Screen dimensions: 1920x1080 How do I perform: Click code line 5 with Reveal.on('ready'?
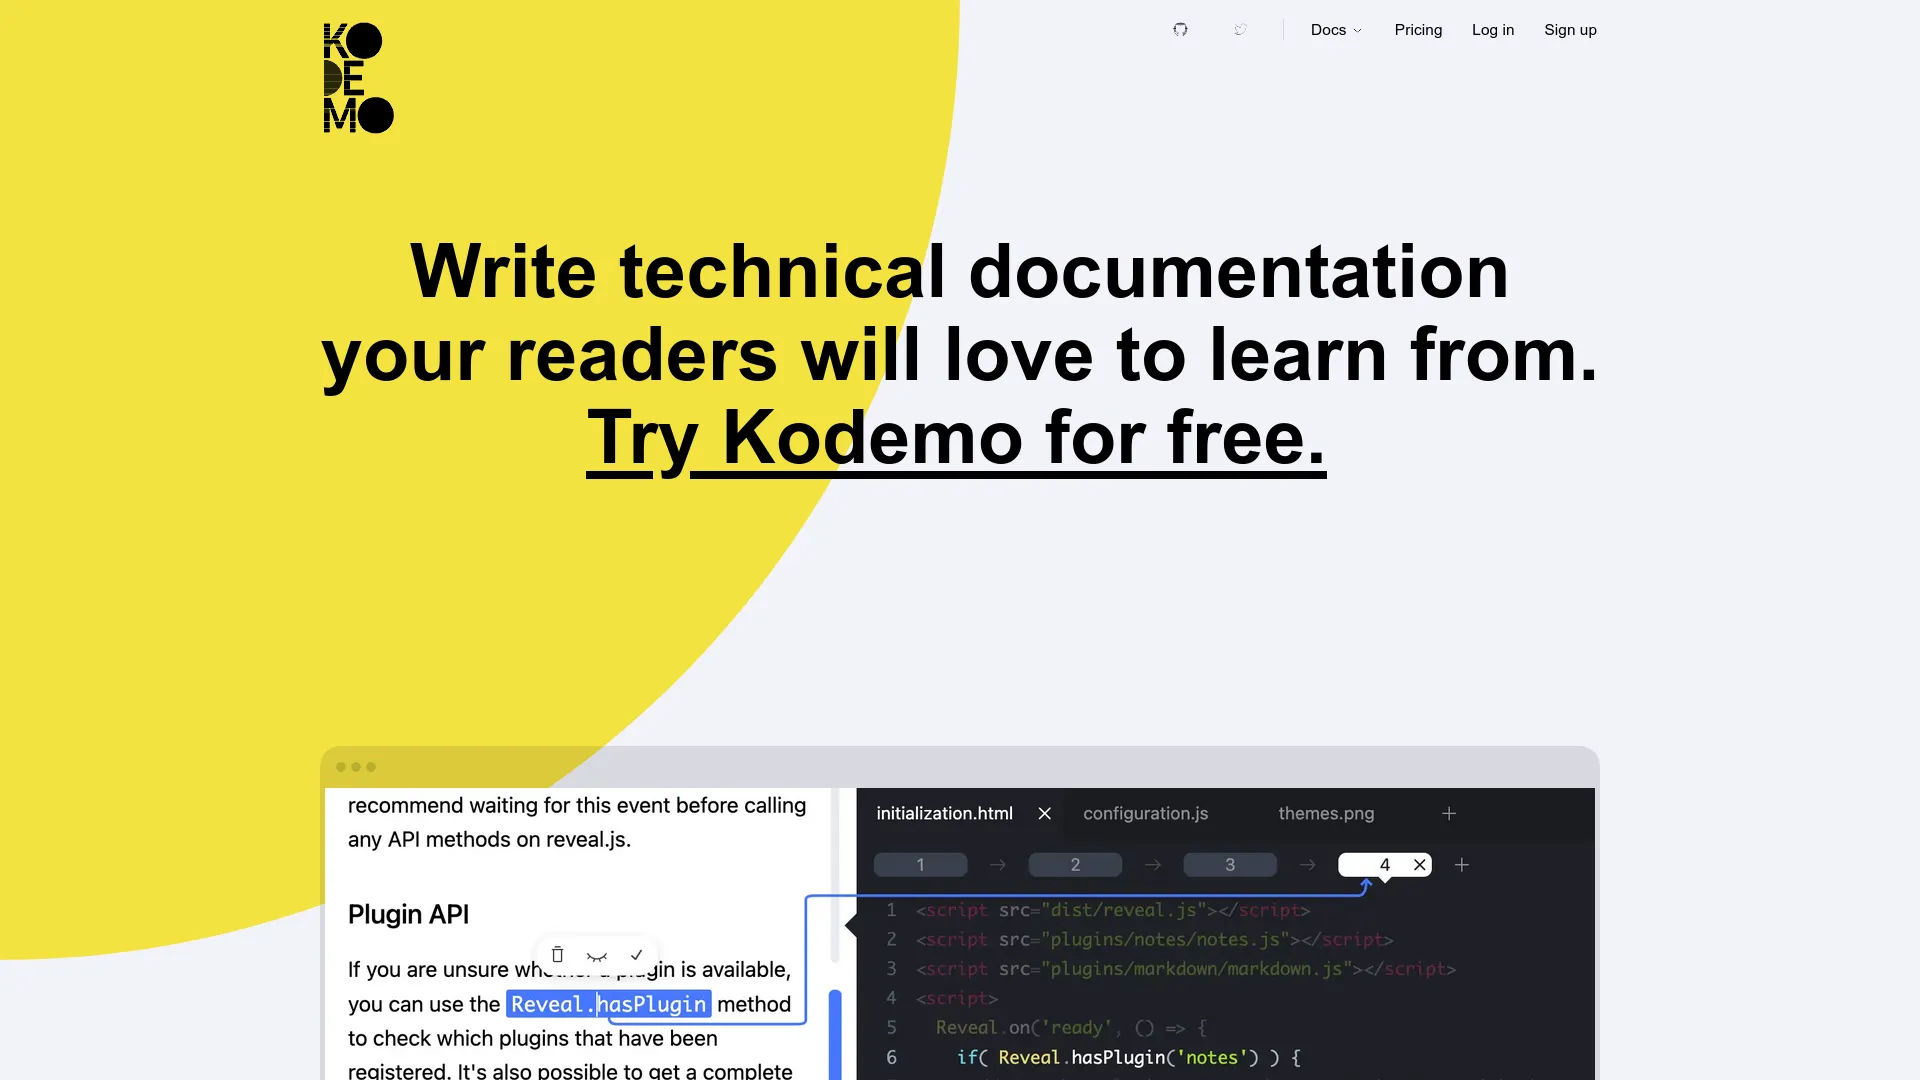1071,1028
